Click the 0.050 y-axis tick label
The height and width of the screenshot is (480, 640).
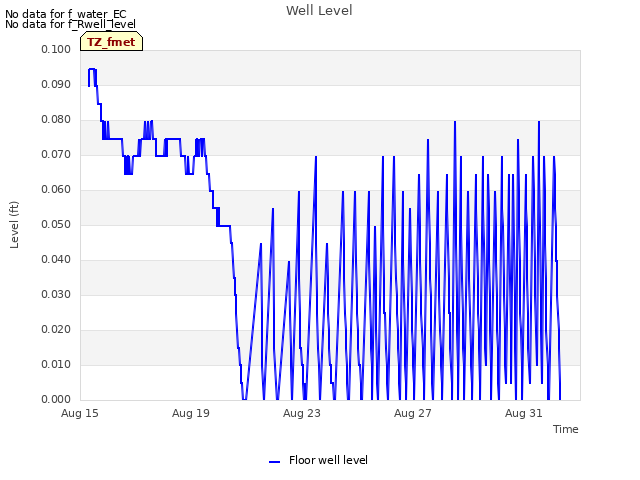pyautogui.click(x=56, y=224)
